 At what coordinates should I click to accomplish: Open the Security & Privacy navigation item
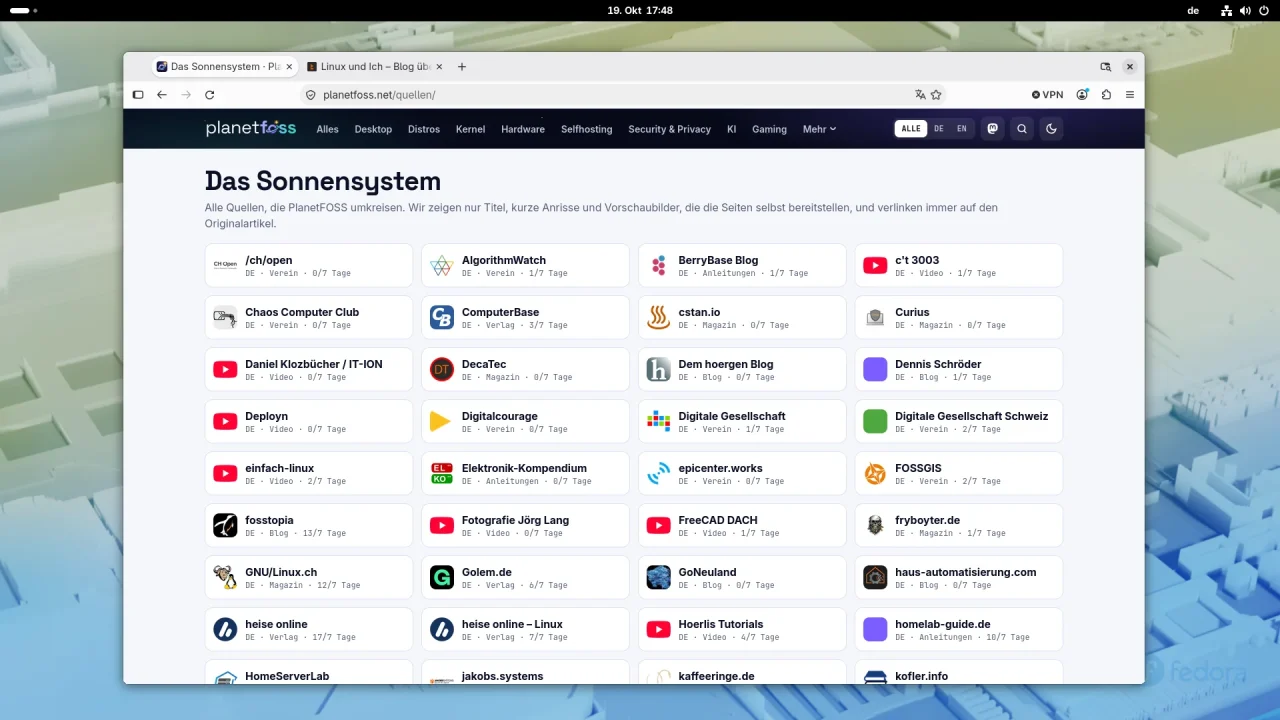(669, 129)
